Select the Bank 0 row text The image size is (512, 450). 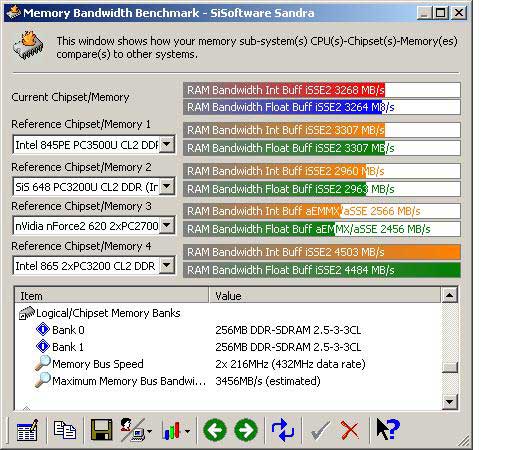pos(68,330)
